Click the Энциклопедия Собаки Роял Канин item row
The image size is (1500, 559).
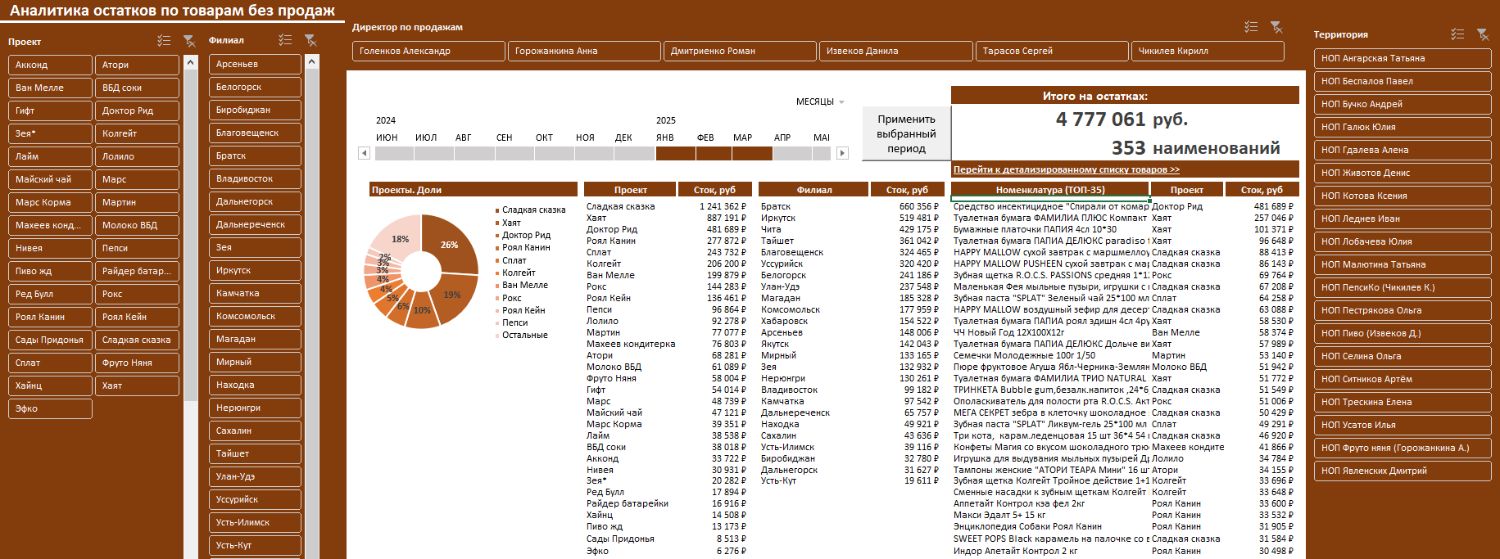click(1126, 526)
